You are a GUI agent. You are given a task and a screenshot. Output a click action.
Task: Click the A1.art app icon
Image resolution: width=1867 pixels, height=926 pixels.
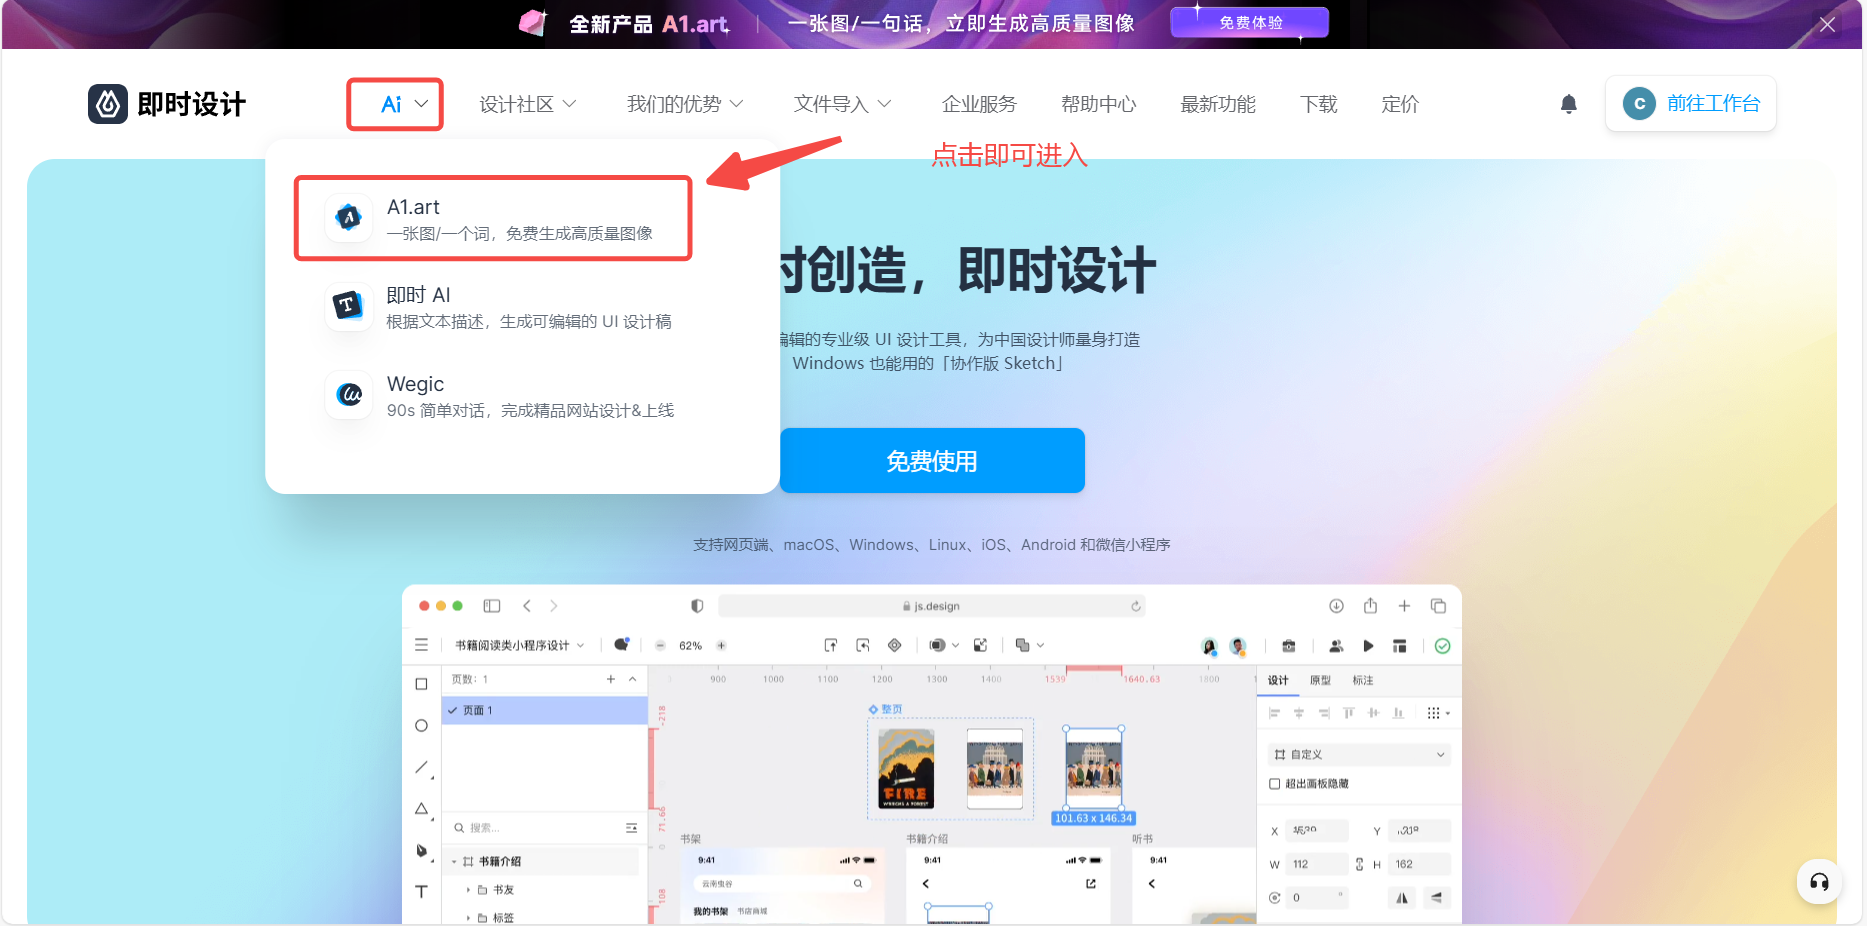[348, 217]
